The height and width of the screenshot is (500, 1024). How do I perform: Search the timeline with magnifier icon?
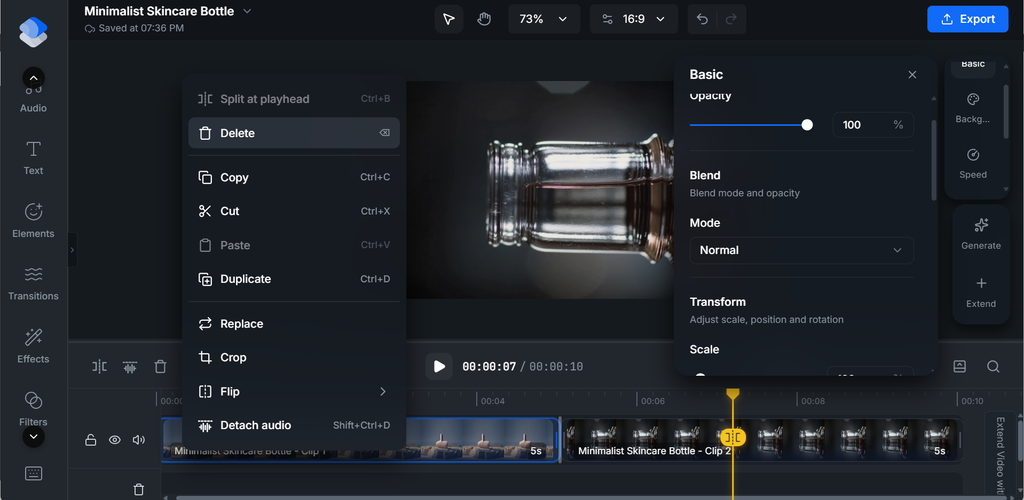[993, 366]
